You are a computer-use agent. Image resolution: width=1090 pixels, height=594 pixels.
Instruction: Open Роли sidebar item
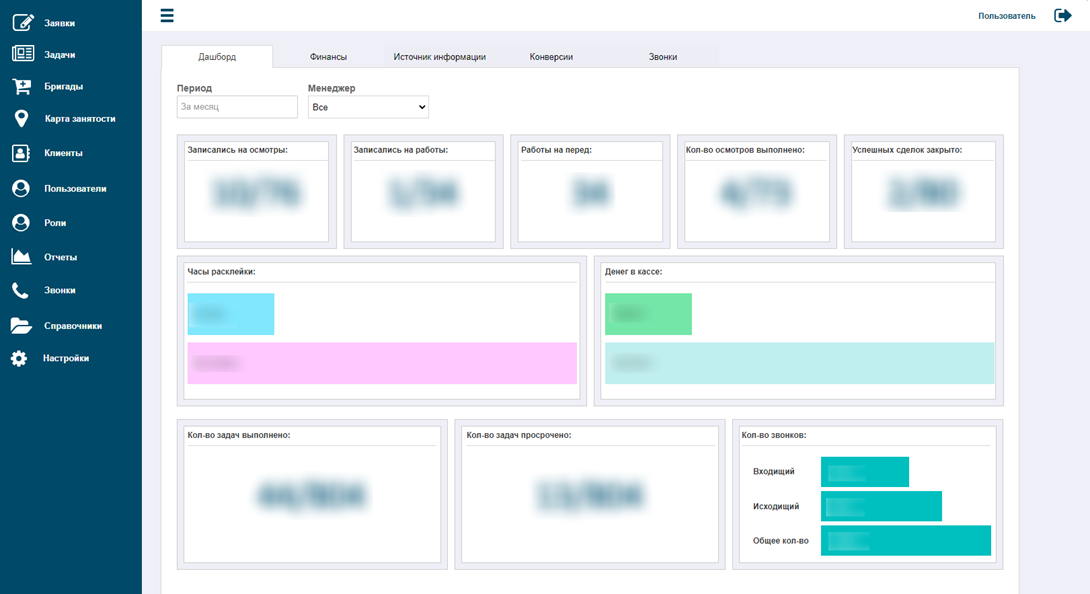point(55,223)
